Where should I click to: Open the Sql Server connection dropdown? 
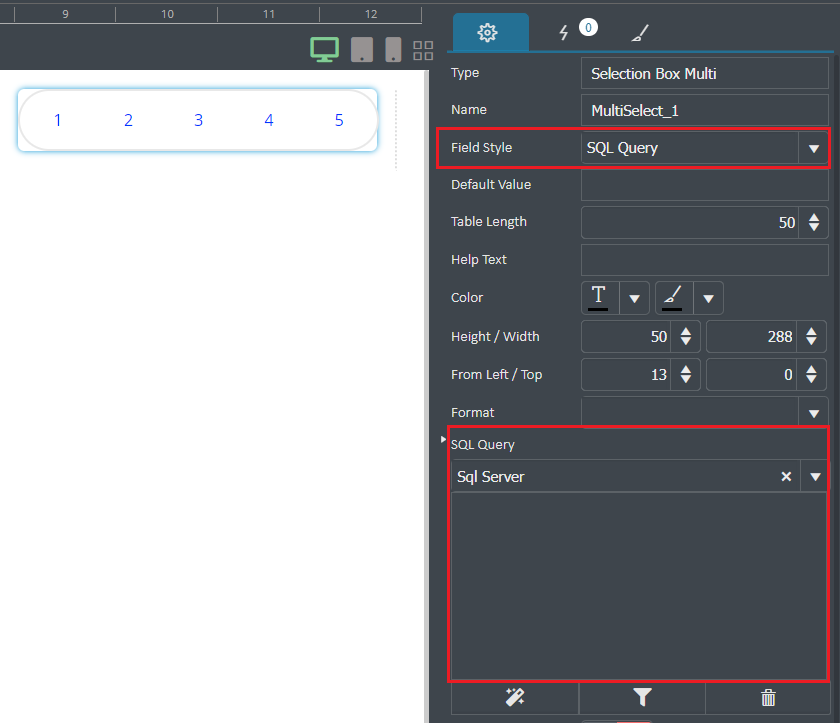tap(815, 477)
